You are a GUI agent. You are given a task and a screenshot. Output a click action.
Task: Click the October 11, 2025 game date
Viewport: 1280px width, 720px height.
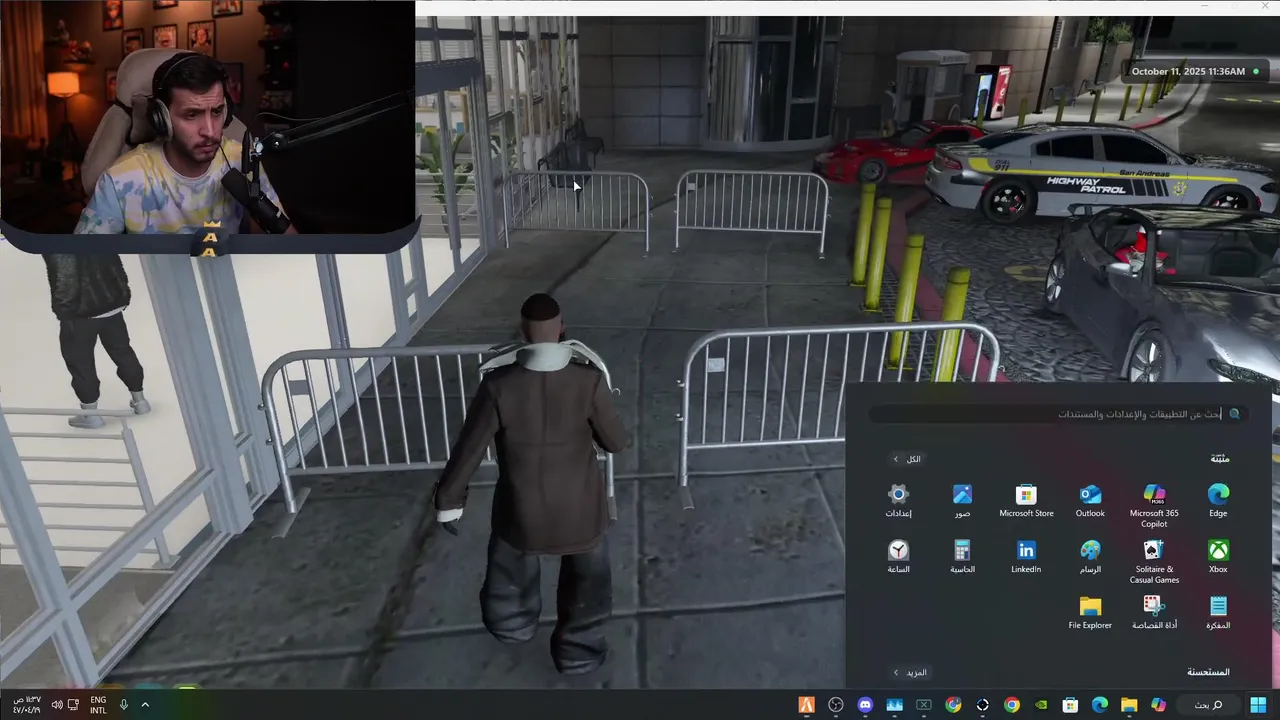(1188, 72)
